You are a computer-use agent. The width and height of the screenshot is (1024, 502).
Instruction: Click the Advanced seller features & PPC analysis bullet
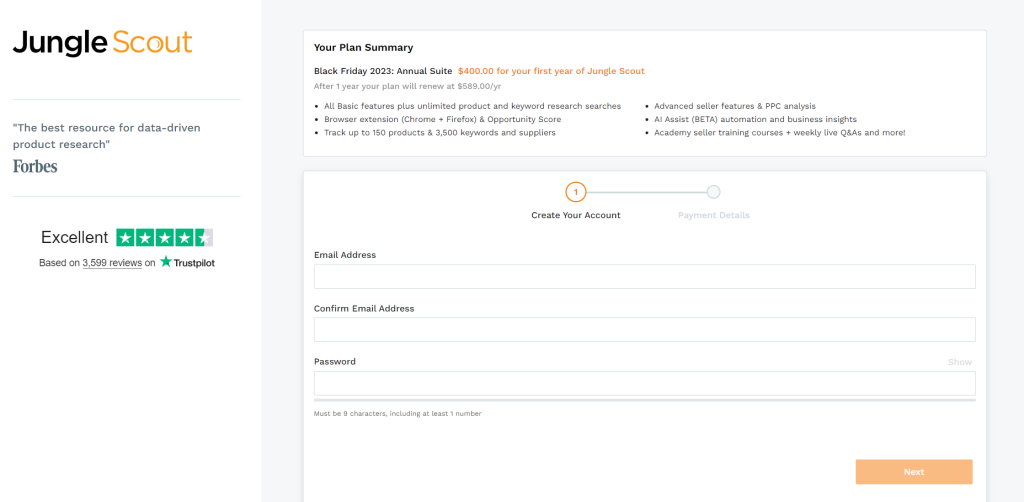pyautogui.click(x=735, y=106)
